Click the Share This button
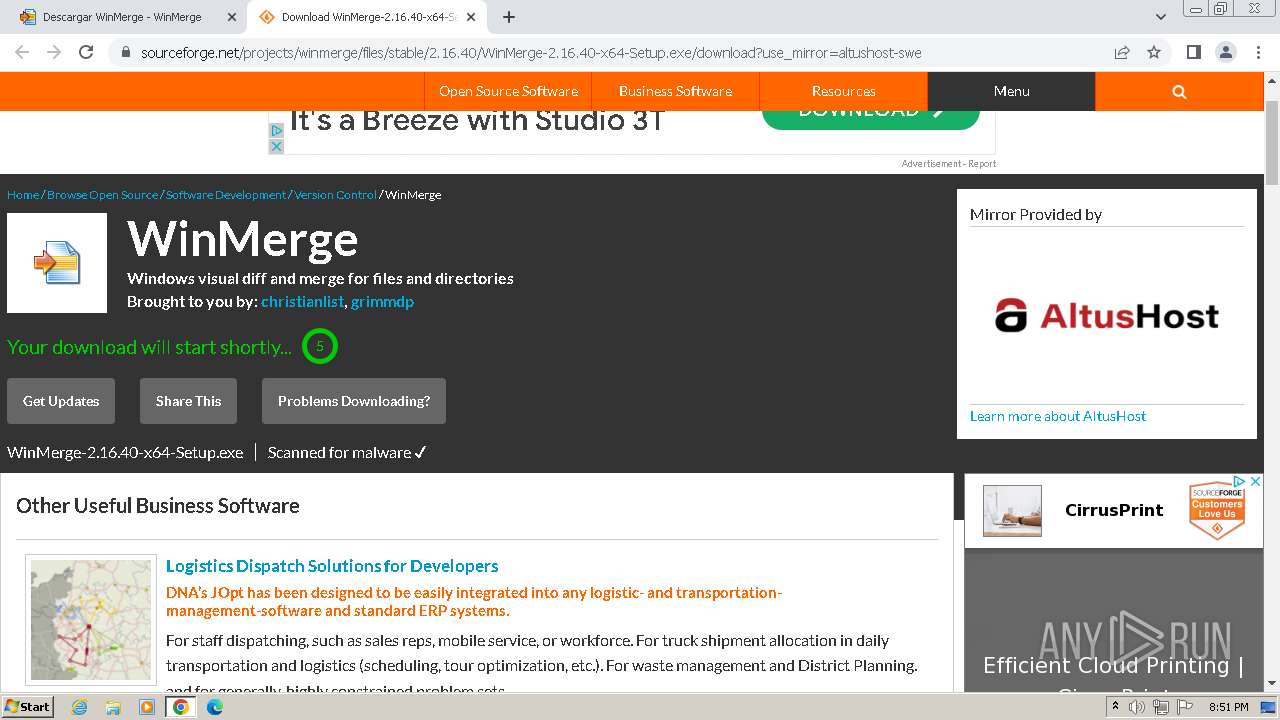1280x720 pixels. [188, 401]
